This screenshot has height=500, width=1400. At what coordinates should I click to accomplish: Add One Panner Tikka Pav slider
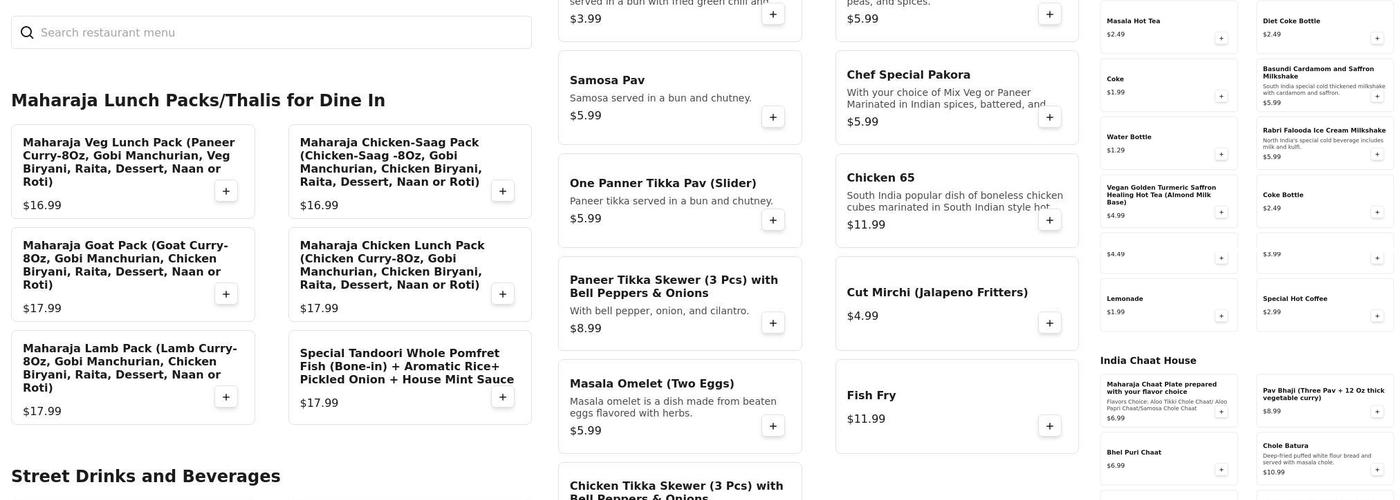pyautogui.click(x=773, y=220)
